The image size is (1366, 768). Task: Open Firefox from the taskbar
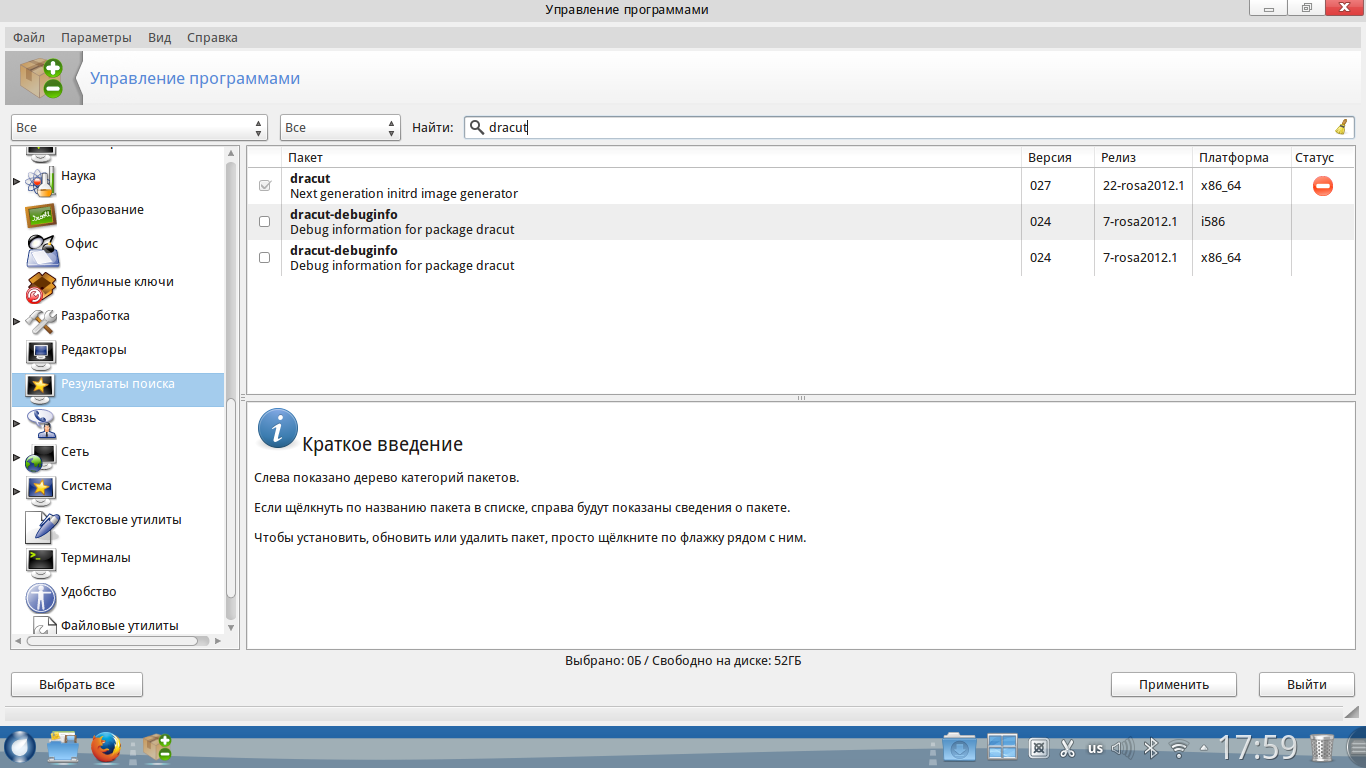point(105,747)
